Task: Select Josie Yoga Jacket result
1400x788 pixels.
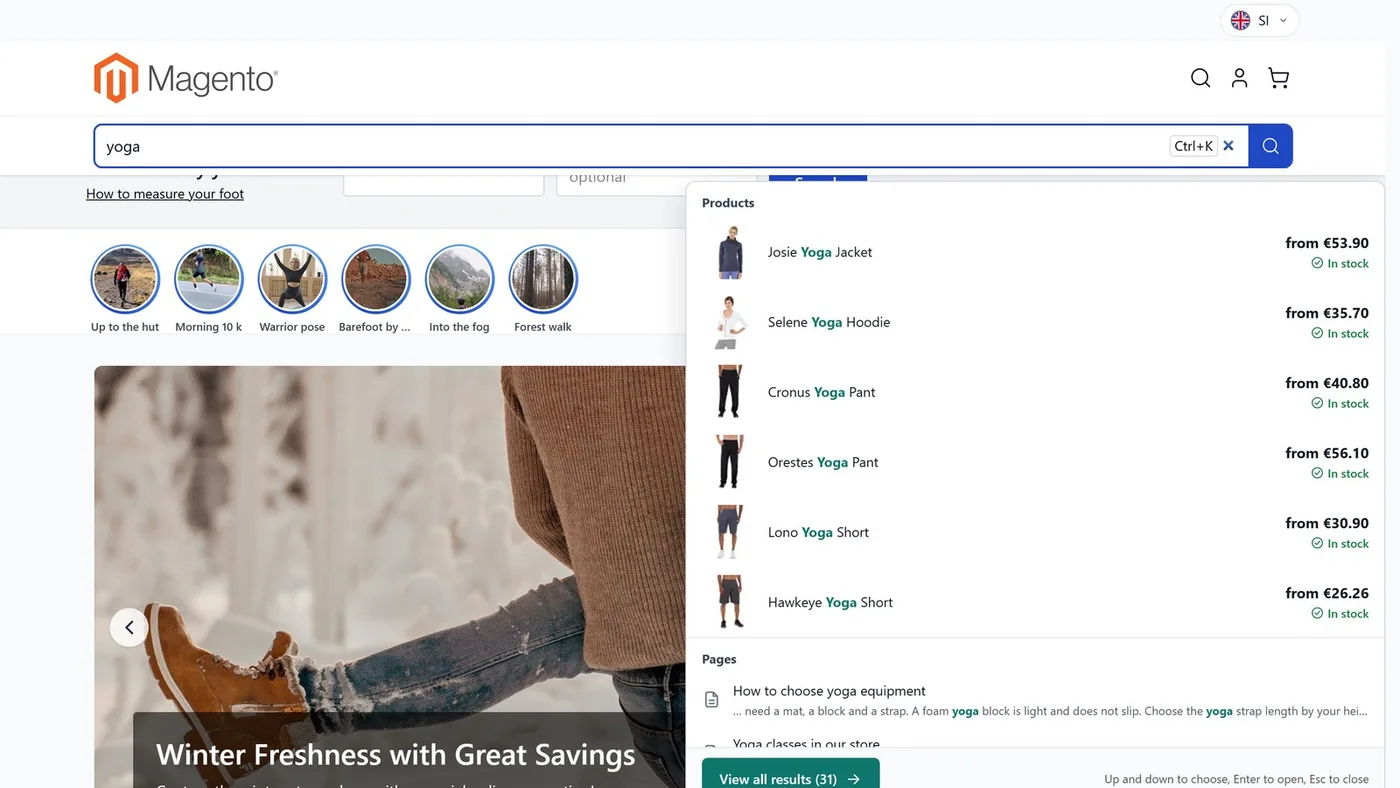Action: coord(1035,252)
